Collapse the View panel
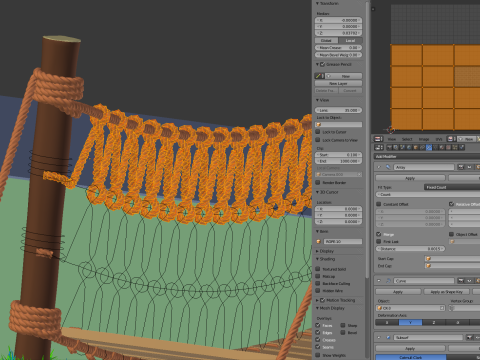 click(x=317, y=100)
